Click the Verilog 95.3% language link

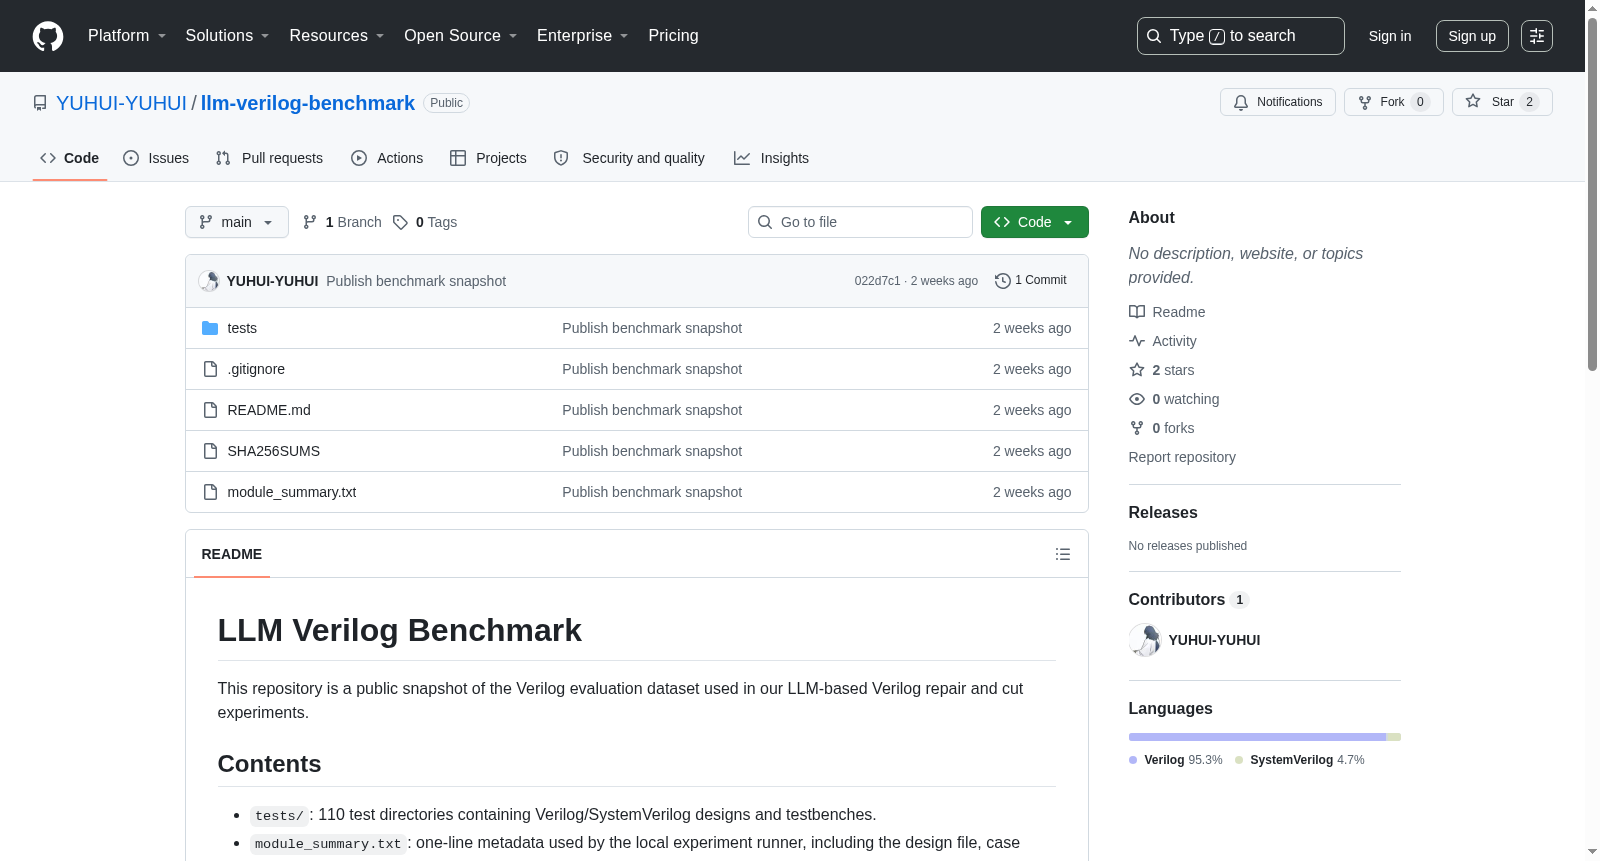[1176, 760]
